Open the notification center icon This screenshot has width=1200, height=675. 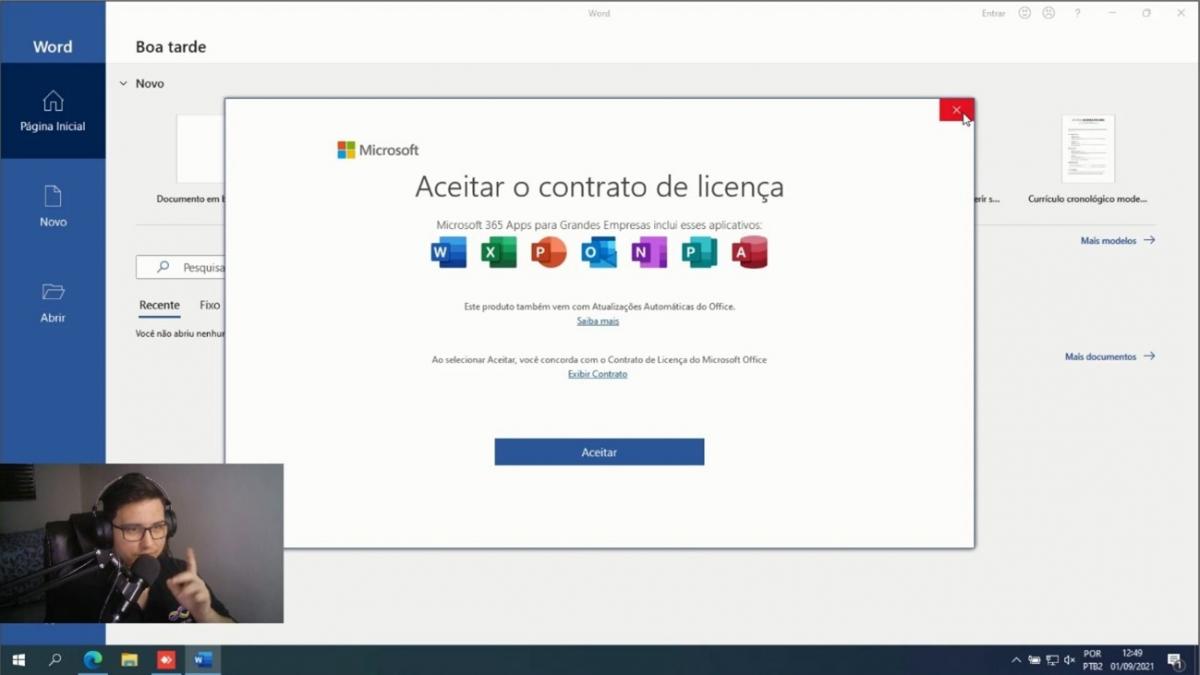1175,660
